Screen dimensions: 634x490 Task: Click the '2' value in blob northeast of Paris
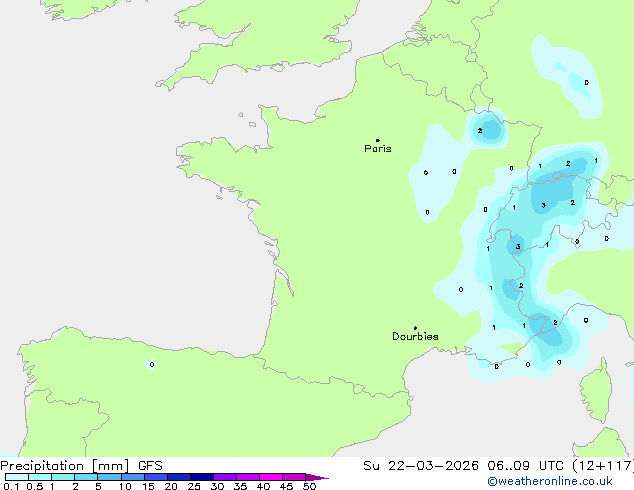tap(480, 131)
